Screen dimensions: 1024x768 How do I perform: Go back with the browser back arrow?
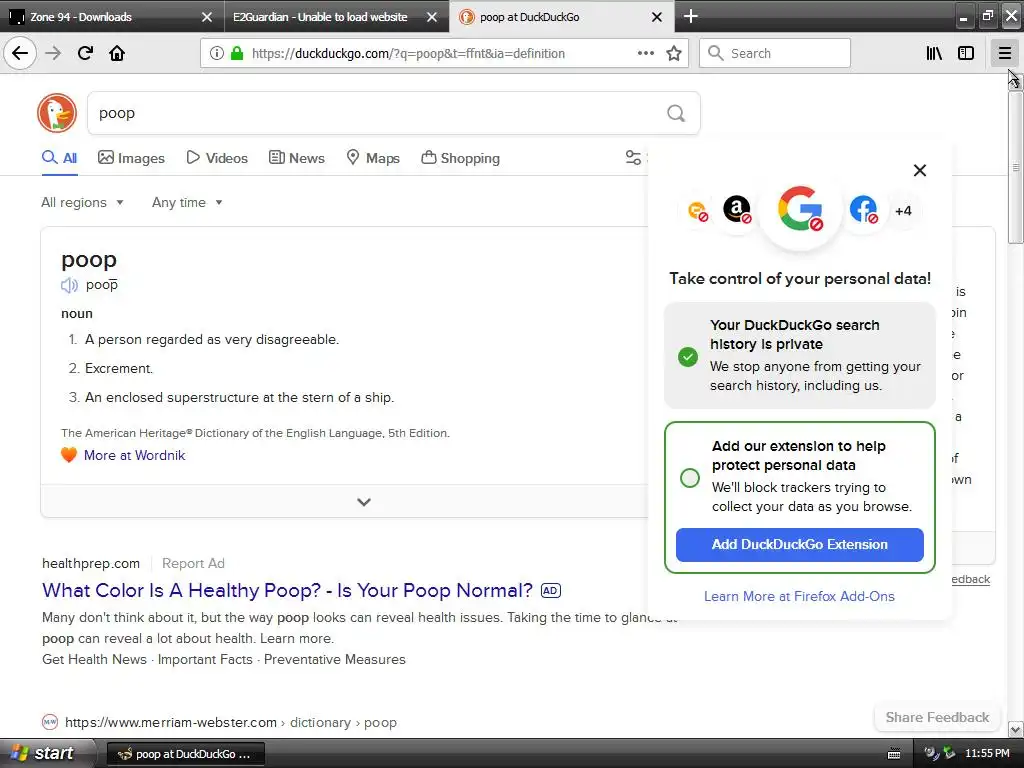click(x=20, y=53)
